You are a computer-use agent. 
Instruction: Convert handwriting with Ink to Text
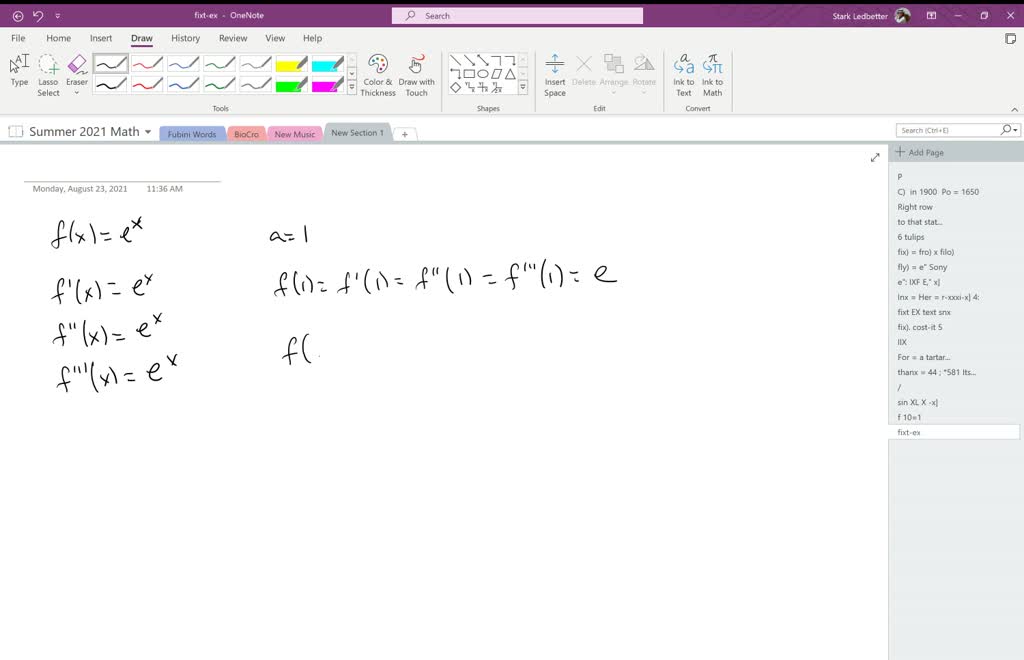point(683,72)
